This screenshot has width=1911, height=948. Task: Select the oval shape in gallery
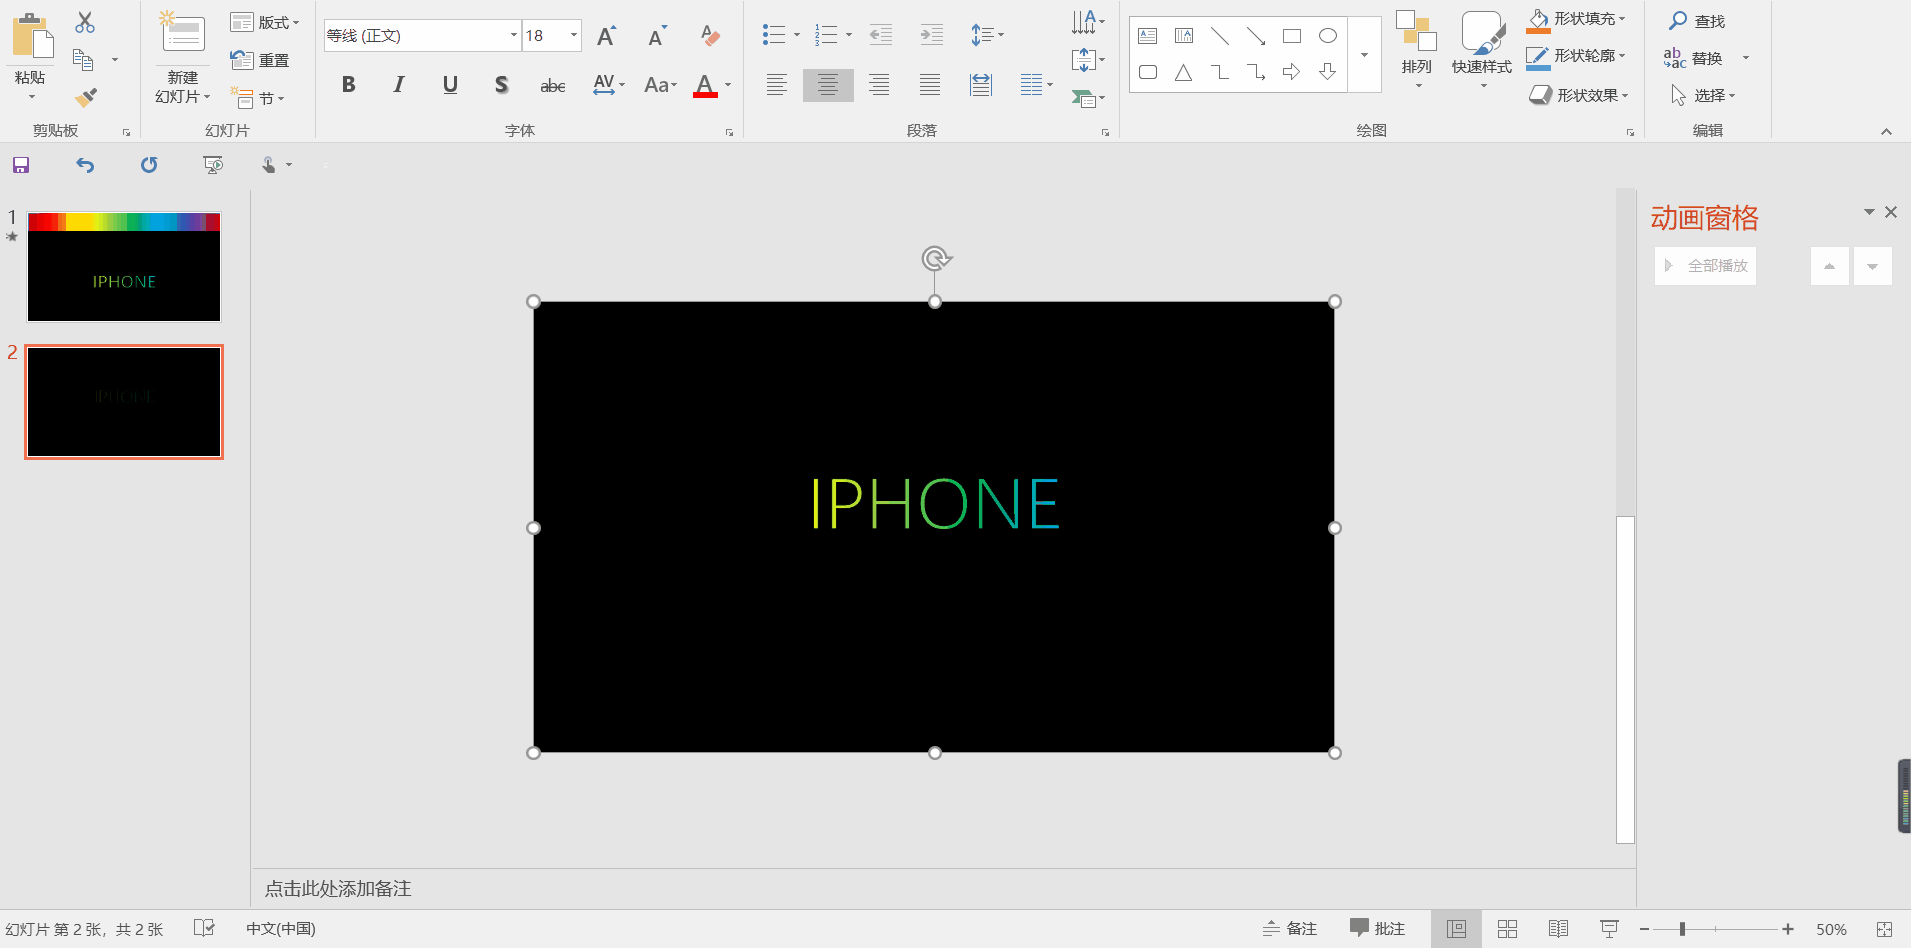click(x=1328, y=36)
